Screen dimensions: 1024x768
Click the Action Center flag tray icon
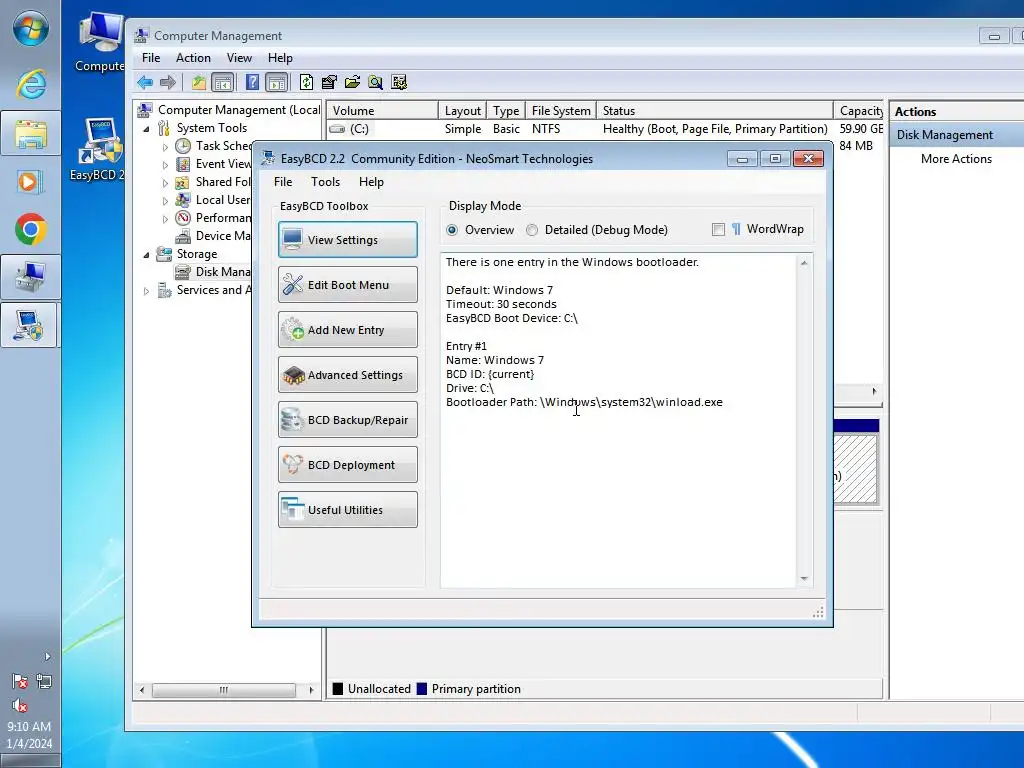click(20, 681)
